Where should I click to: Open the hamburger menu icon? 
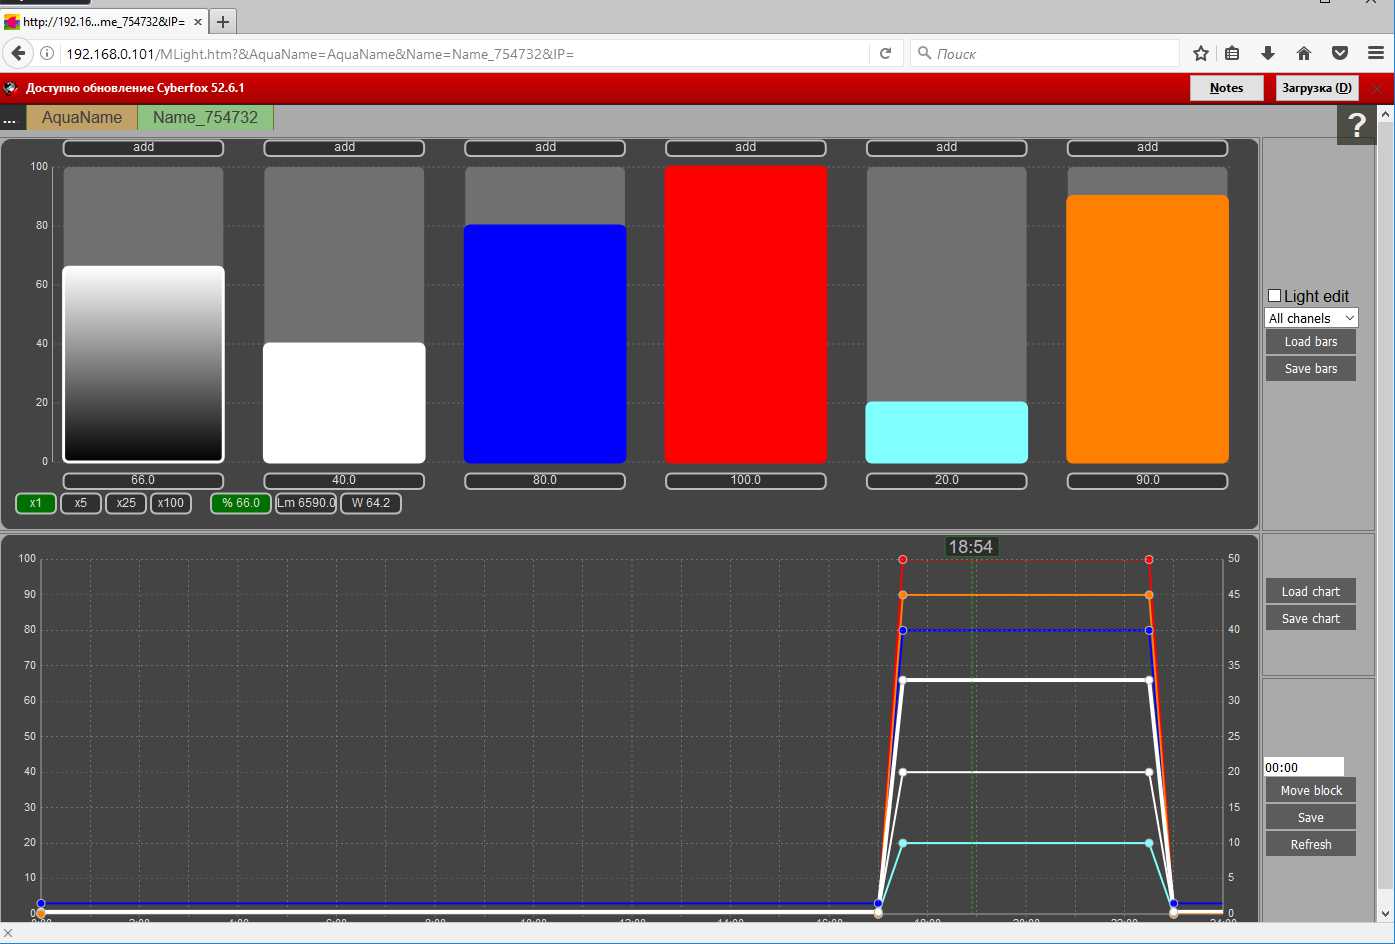(x=1376, y=54)
